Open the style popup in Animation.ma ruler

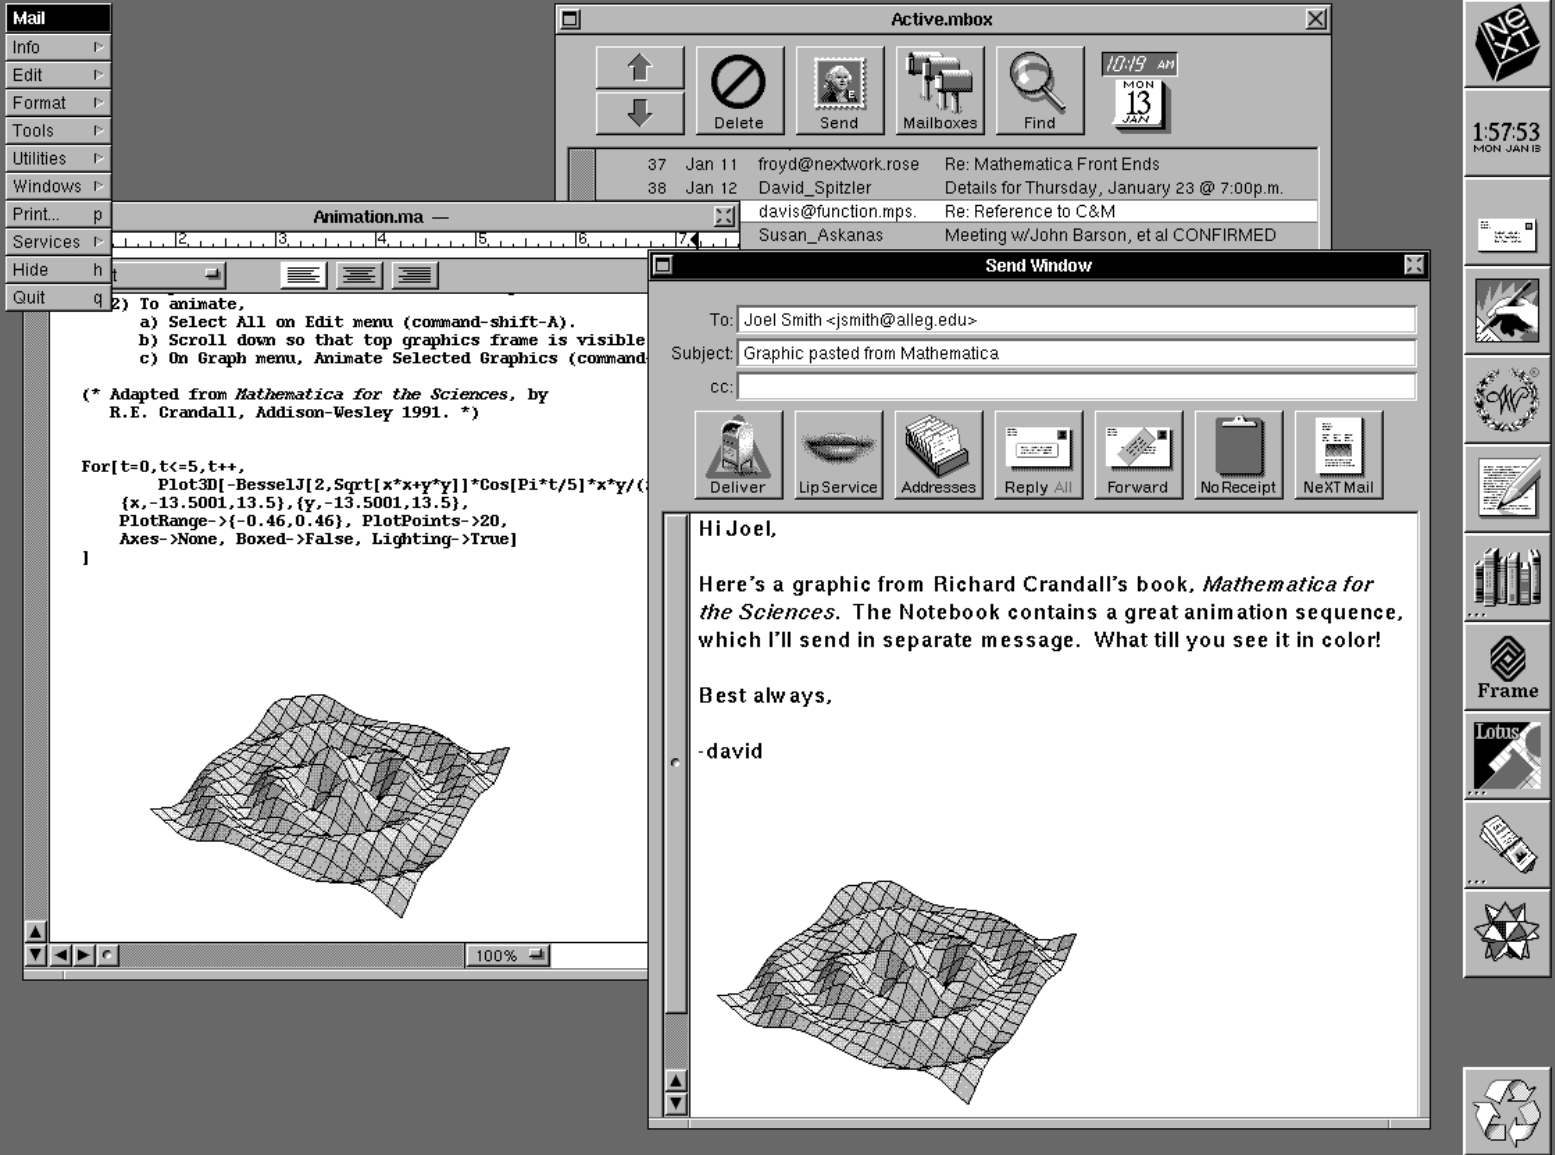point(168,274)
